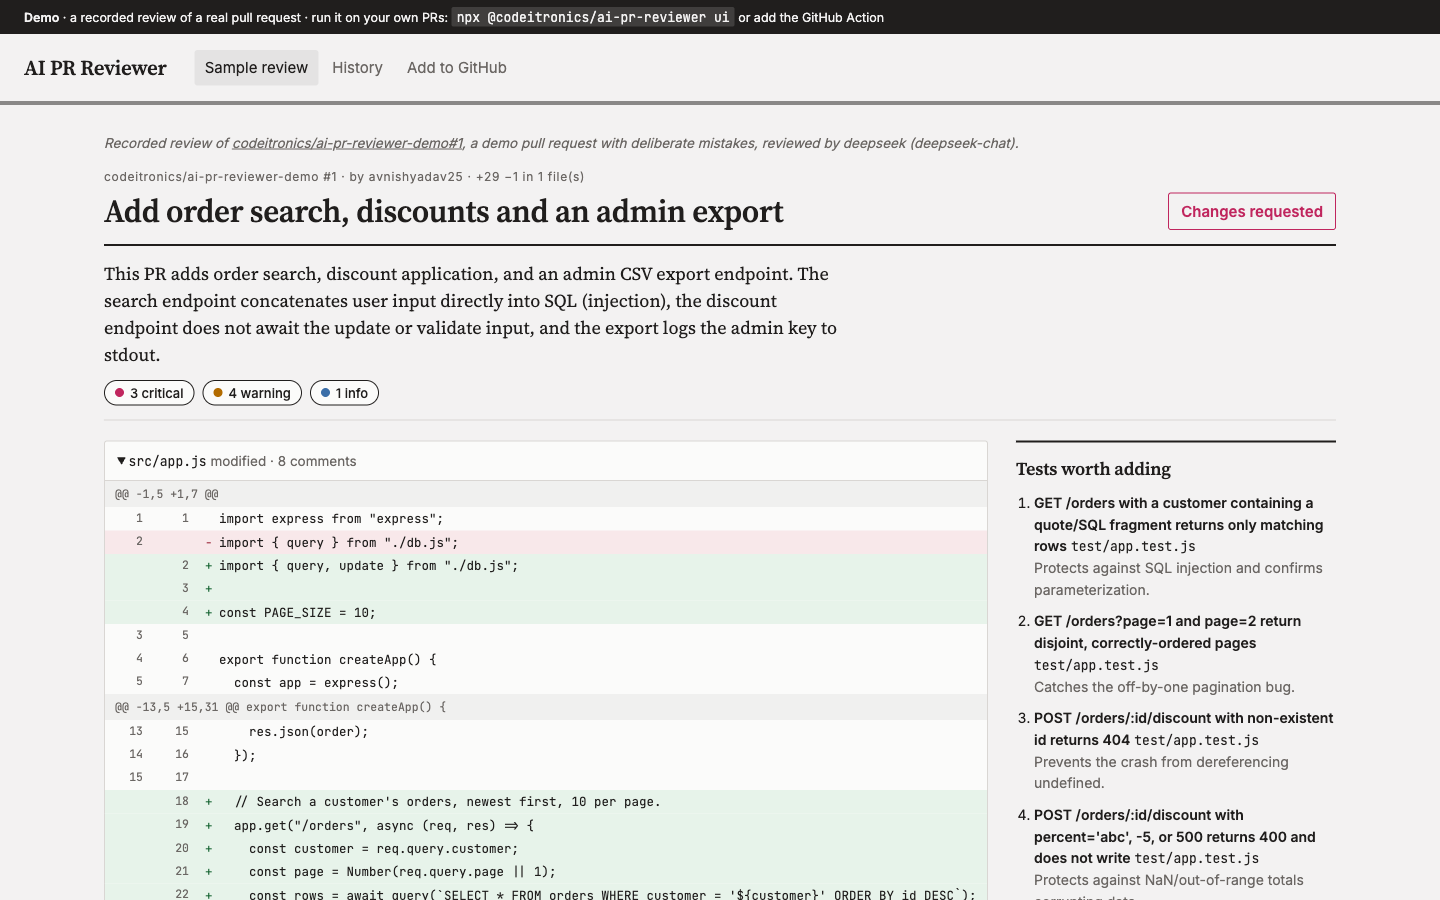The image size is (1440, 900).
Task: Click the removed import query line
Action: click(546, 542)
